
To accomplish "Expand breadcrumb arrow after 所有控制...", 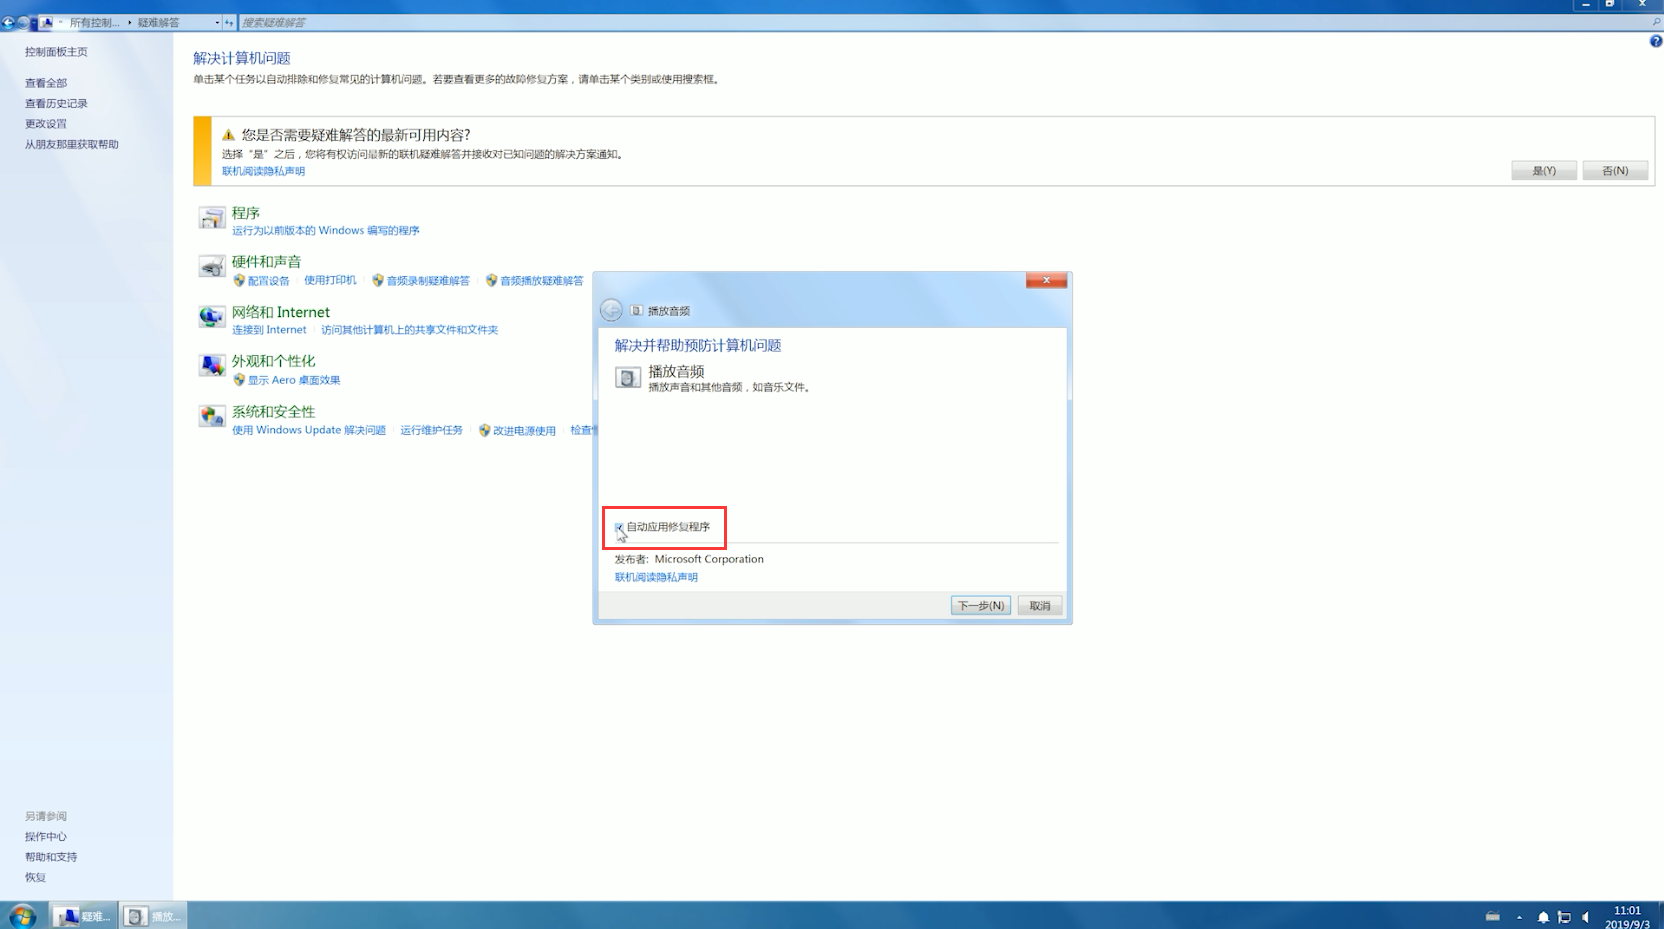I will [x=129, y=22].
